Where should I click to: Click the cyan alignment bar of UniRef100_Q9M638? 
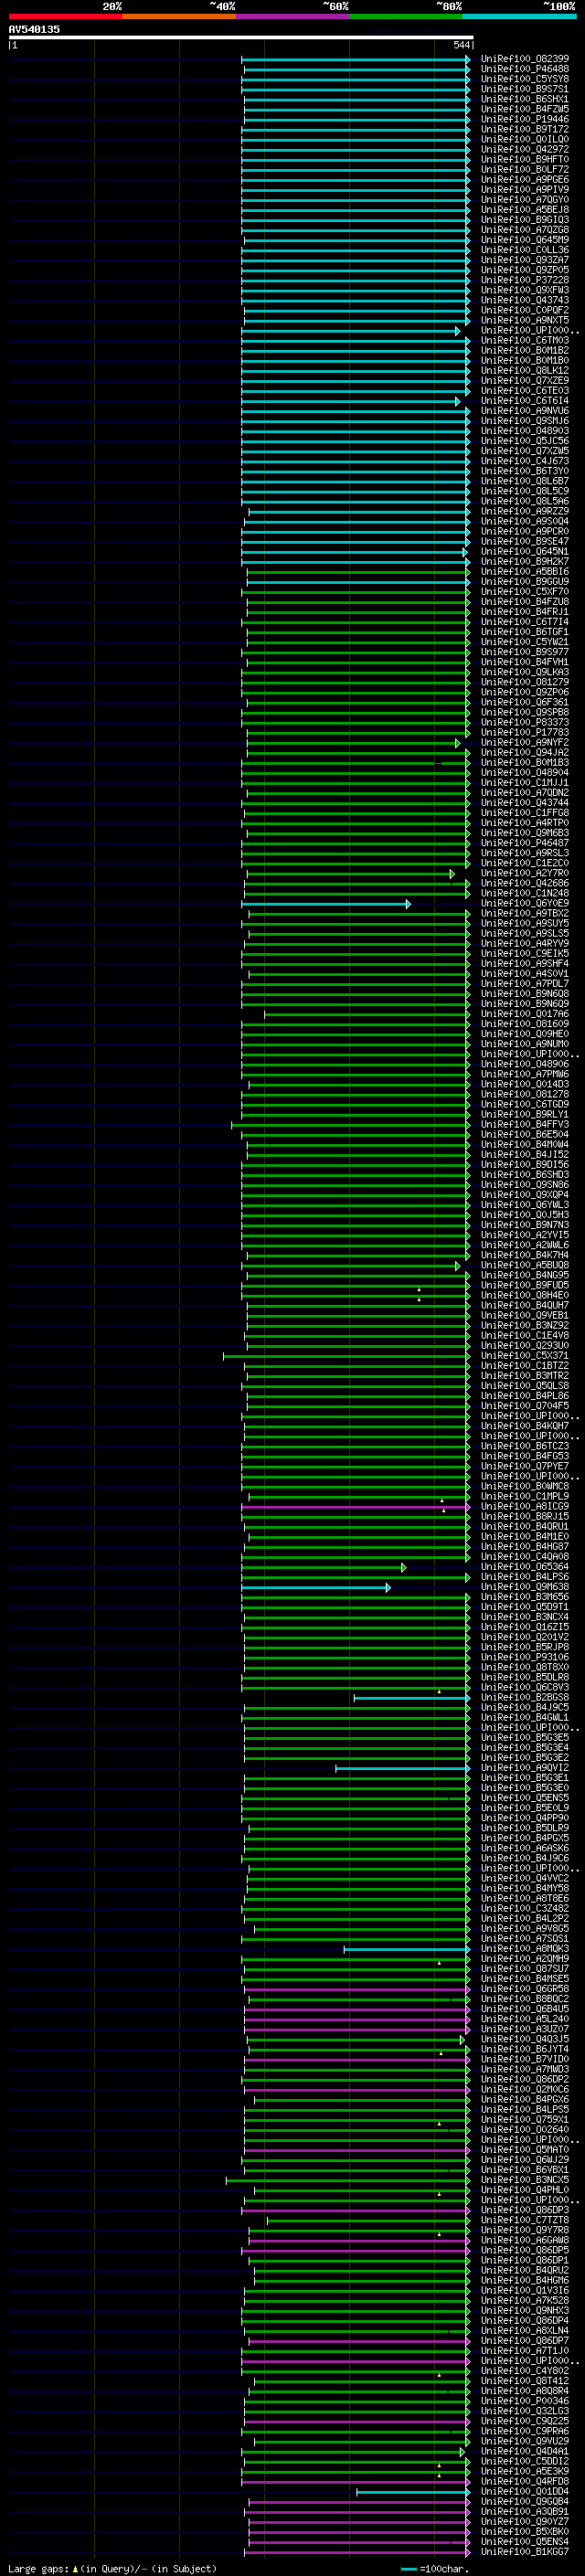[316, 1588]
